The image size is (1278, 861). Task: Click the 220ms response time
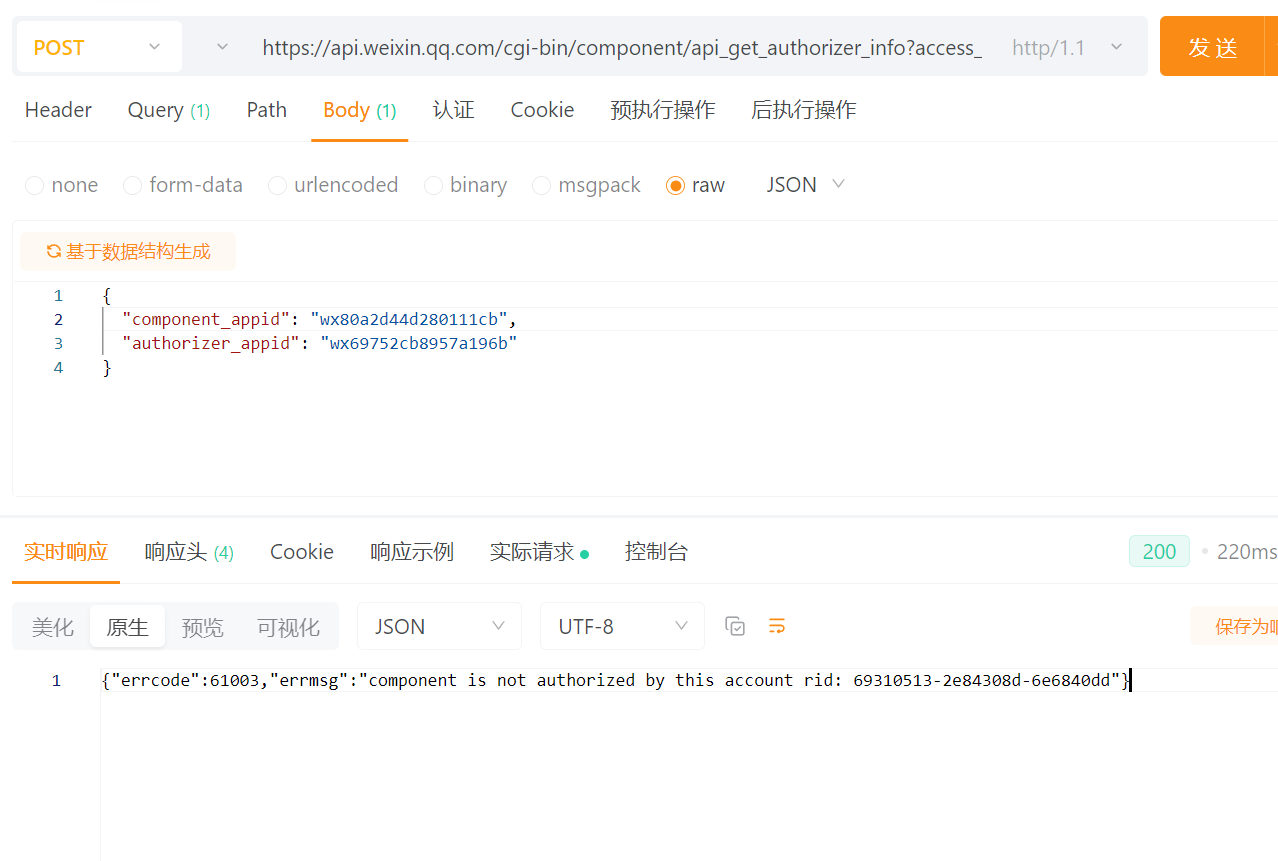pyautogui.click(x=1247, y=552)
